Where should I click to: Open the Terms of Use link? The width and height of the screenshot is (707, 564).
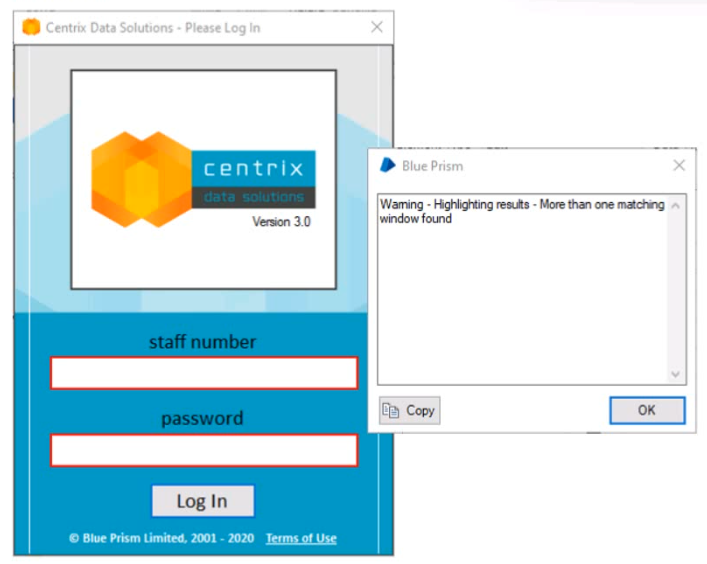[x=301, y=538]
